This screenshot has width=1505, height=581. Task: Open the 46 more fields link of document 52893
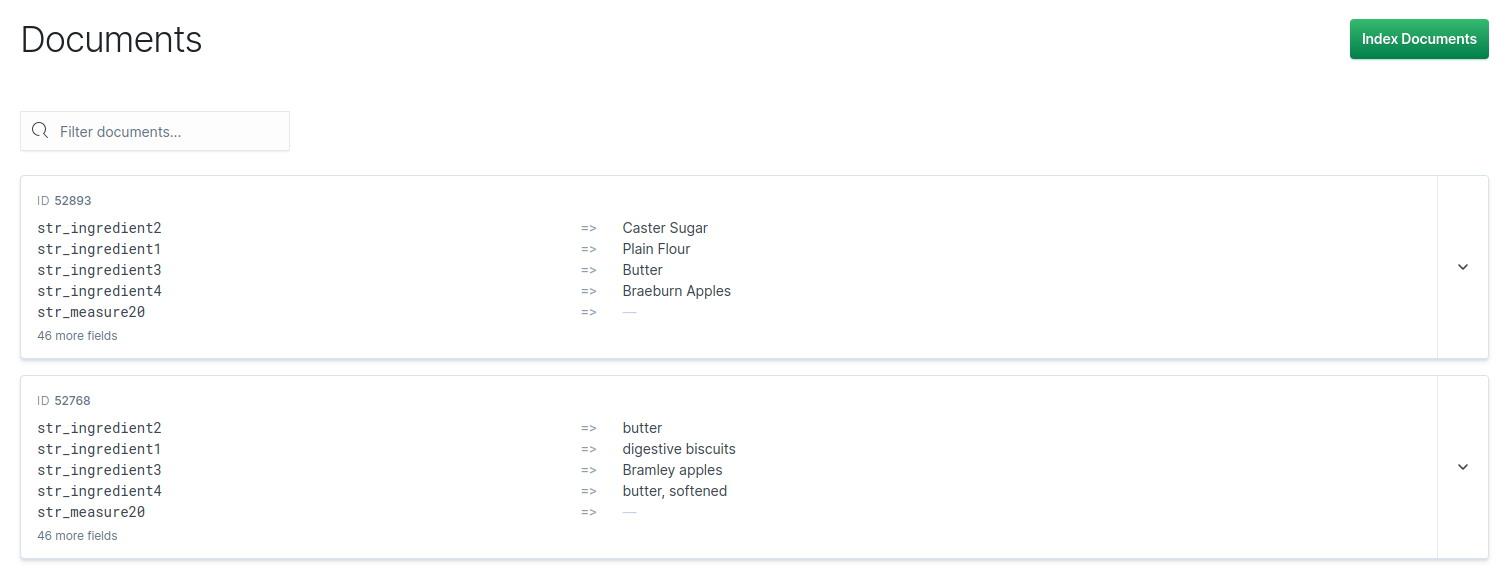[77, 335]
